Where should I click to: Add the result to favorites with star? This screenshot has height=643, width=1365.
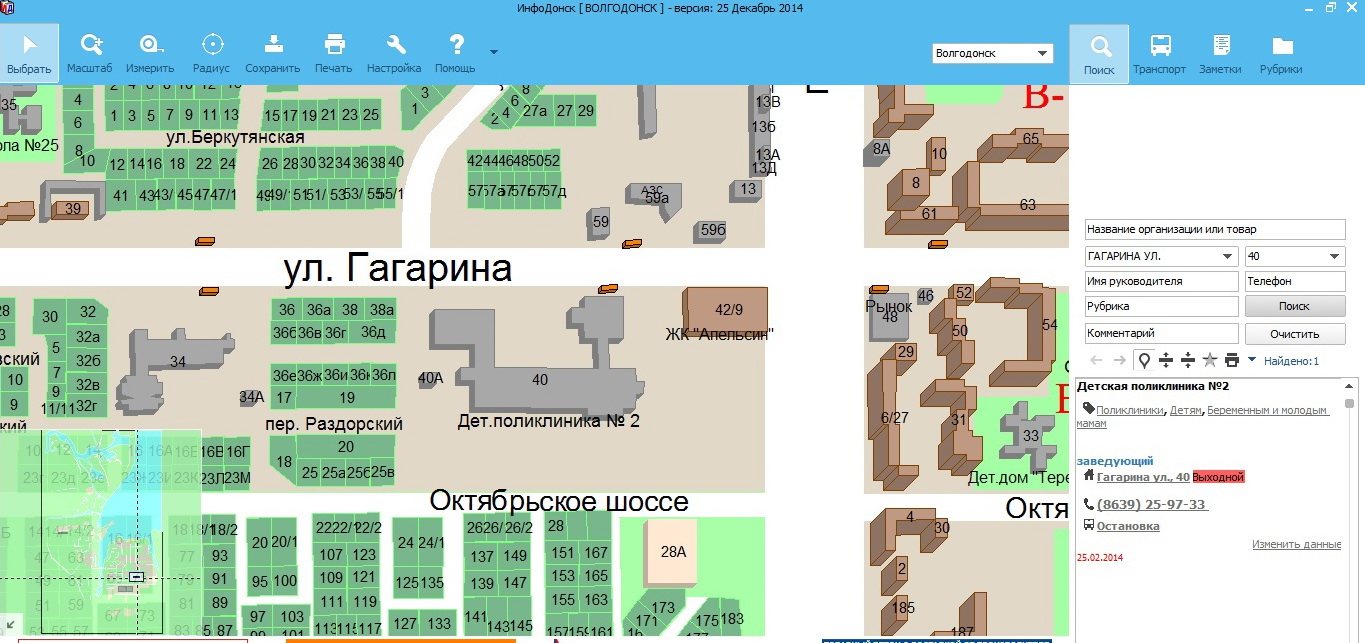[x=1209, y=360]
